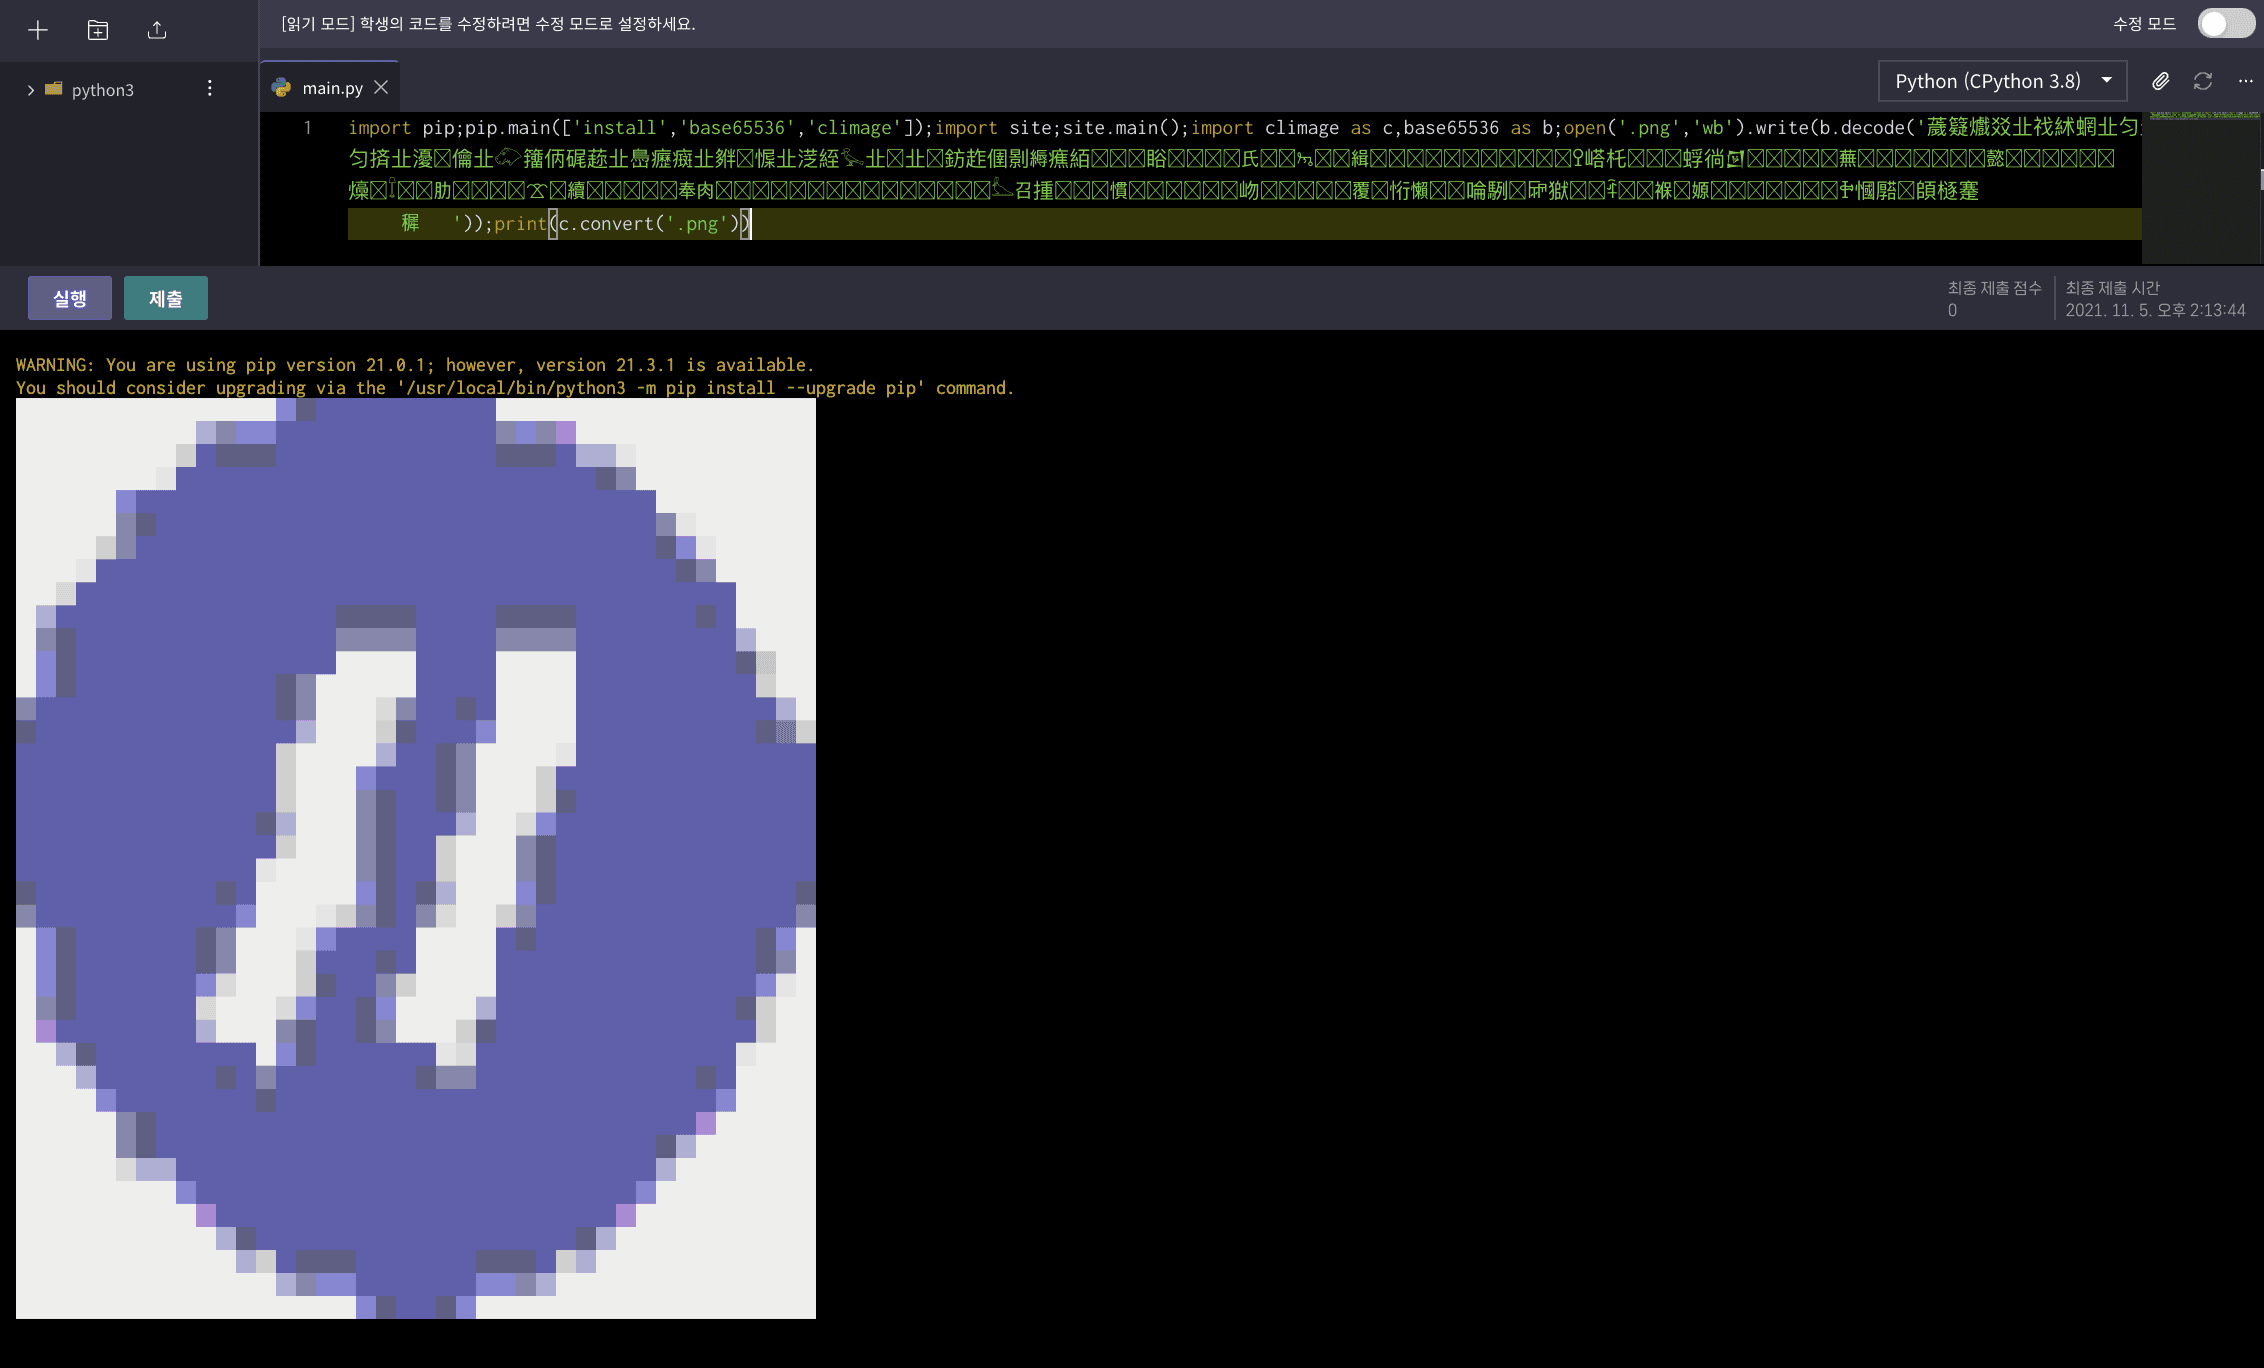The image size is (2264, 1368).
Task: Click the language dropdown arrow
Action: tap(2107, 80)
